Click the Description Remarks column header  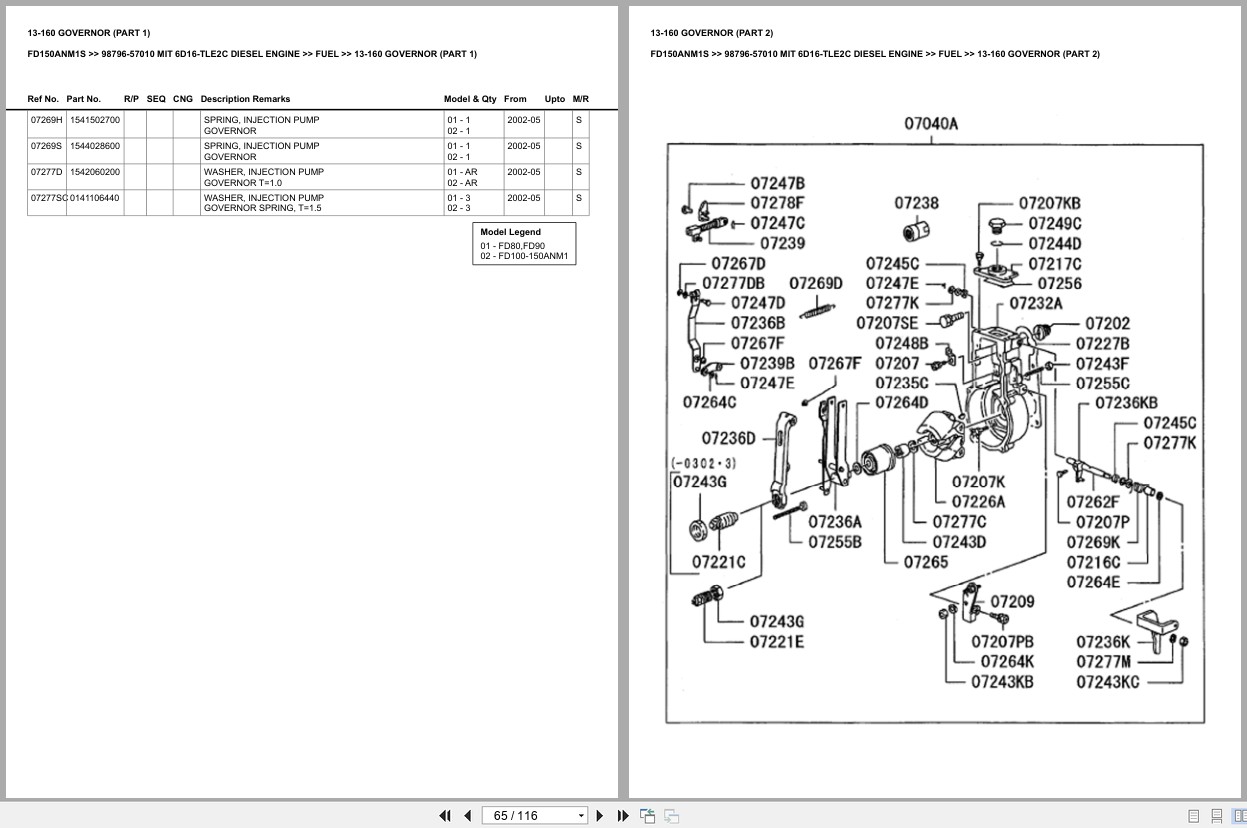pos(245,99)
